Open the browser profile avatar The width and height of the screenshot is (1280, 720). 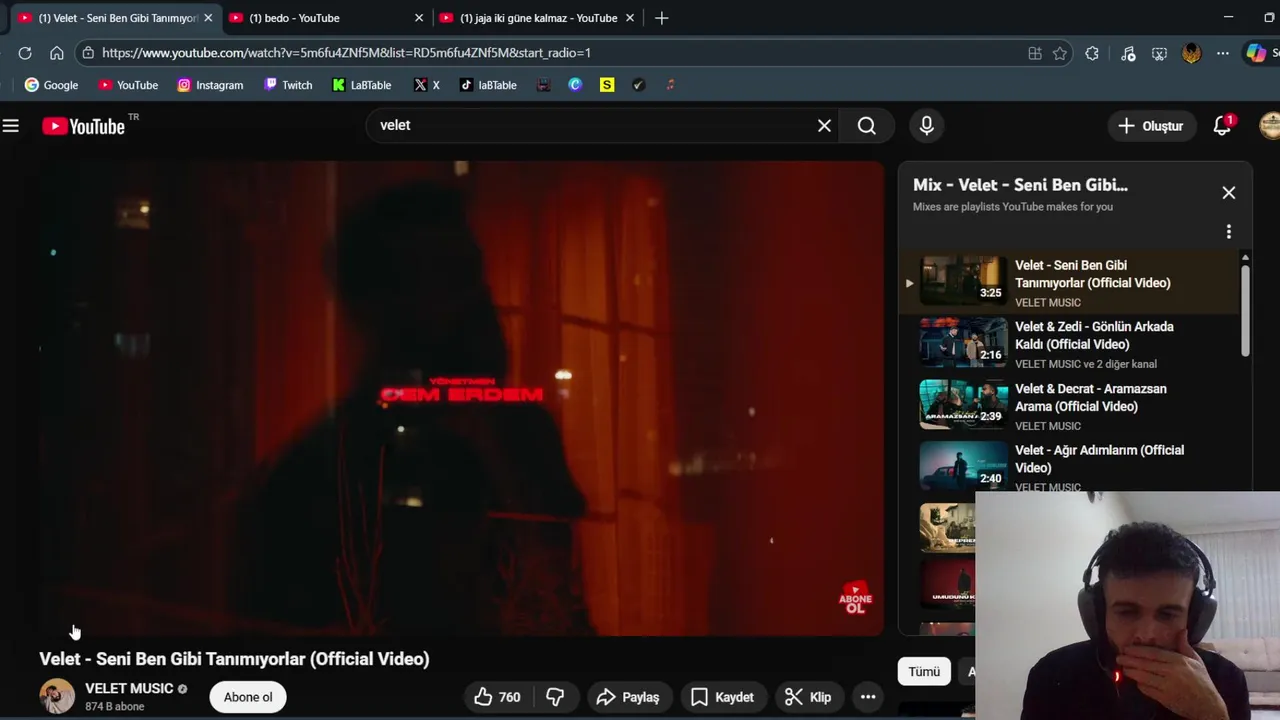[1191, 53]
